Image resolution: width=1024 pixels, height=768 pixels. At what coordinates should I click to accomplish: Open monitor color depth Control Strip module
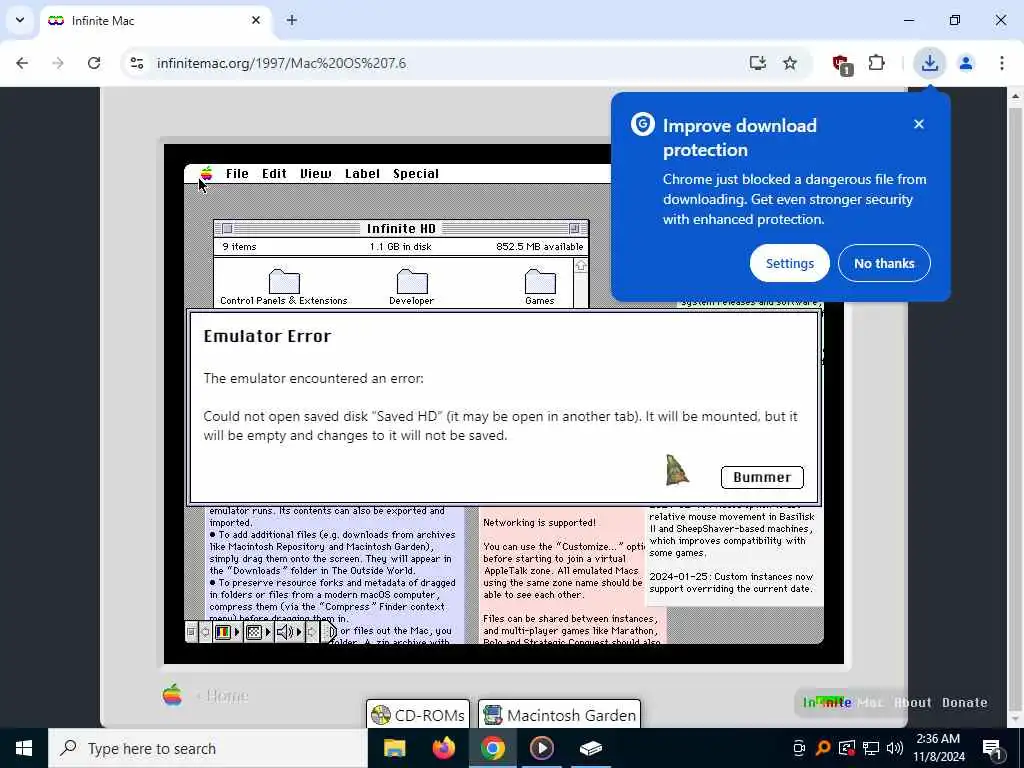tap(228, 632)
